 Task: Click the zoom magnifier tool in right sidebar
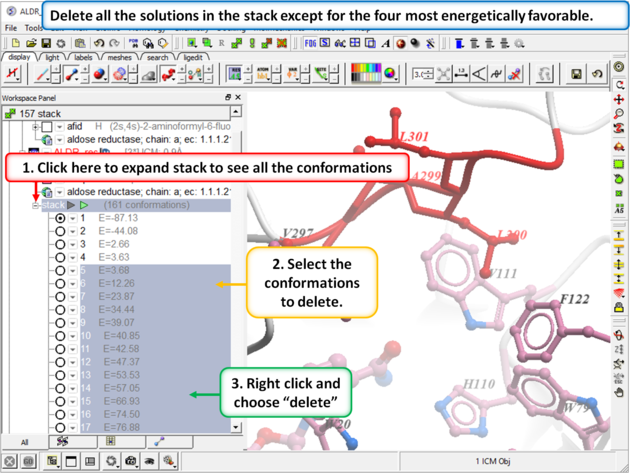point(619,114)
